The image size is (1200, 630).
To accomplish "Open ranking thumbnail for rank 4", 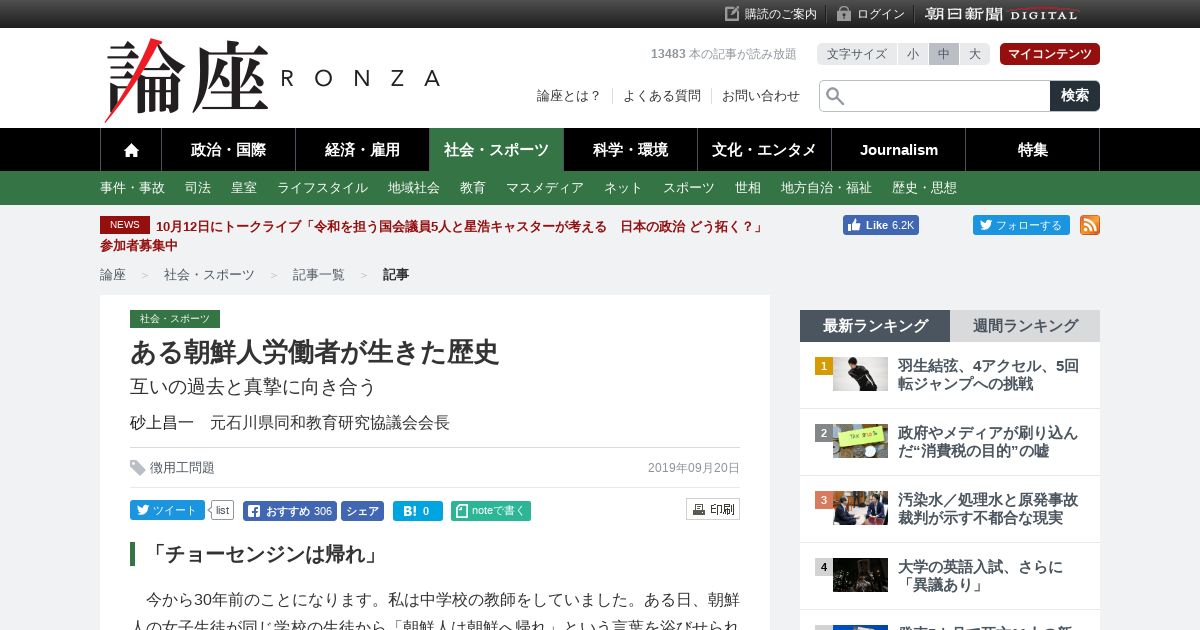I will pos(860,575).
